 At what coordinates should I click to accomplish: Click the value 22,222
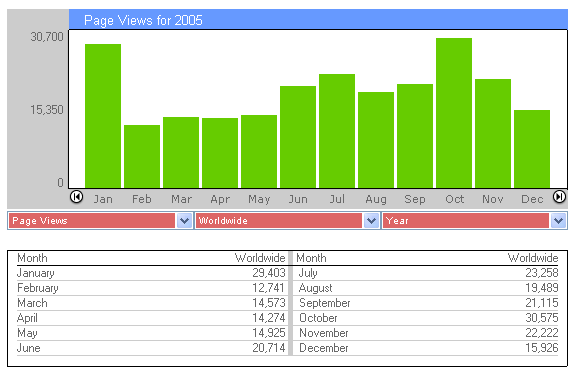[x=542, y=333]
